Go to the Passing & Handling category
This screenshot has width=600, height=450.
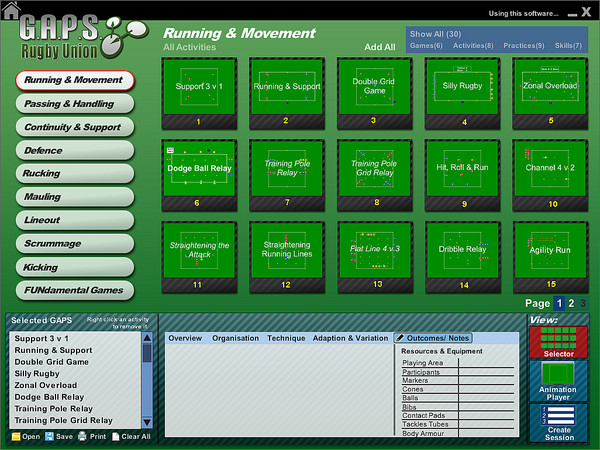click(x=75, y=103)
